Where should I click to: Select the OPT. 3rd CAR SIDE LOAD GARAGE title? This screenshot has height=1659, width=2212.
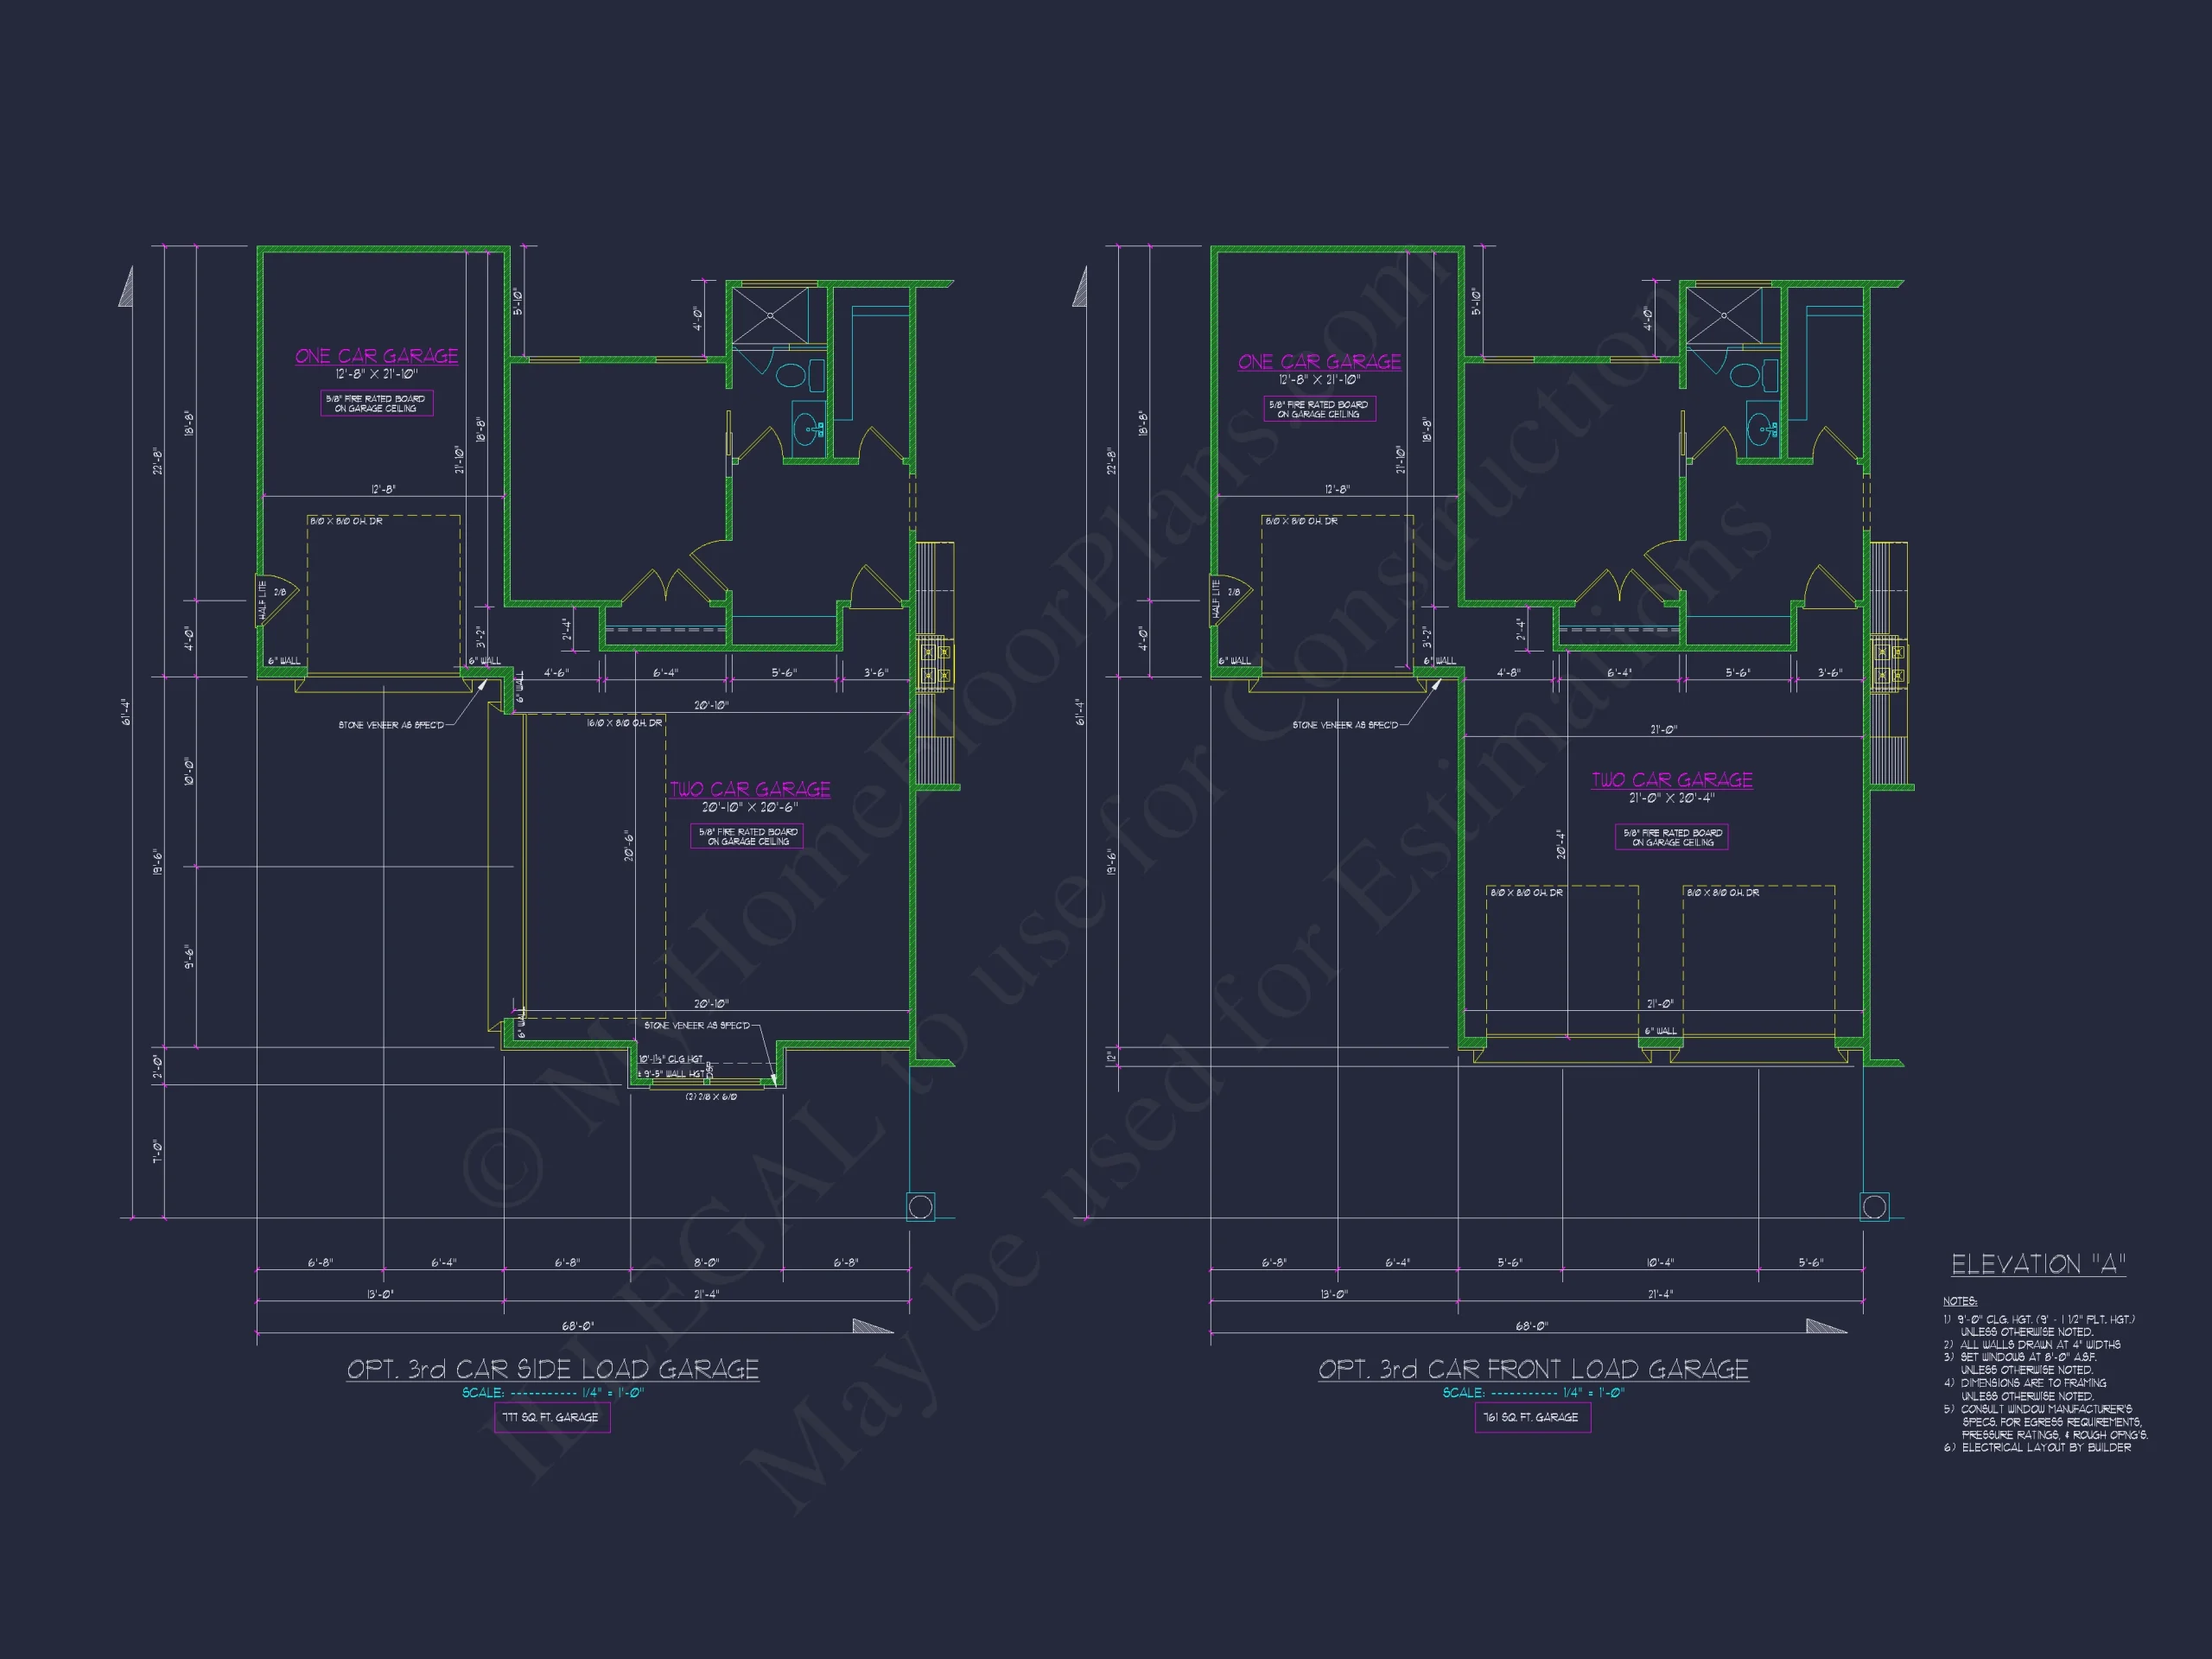pos(553,1369)
